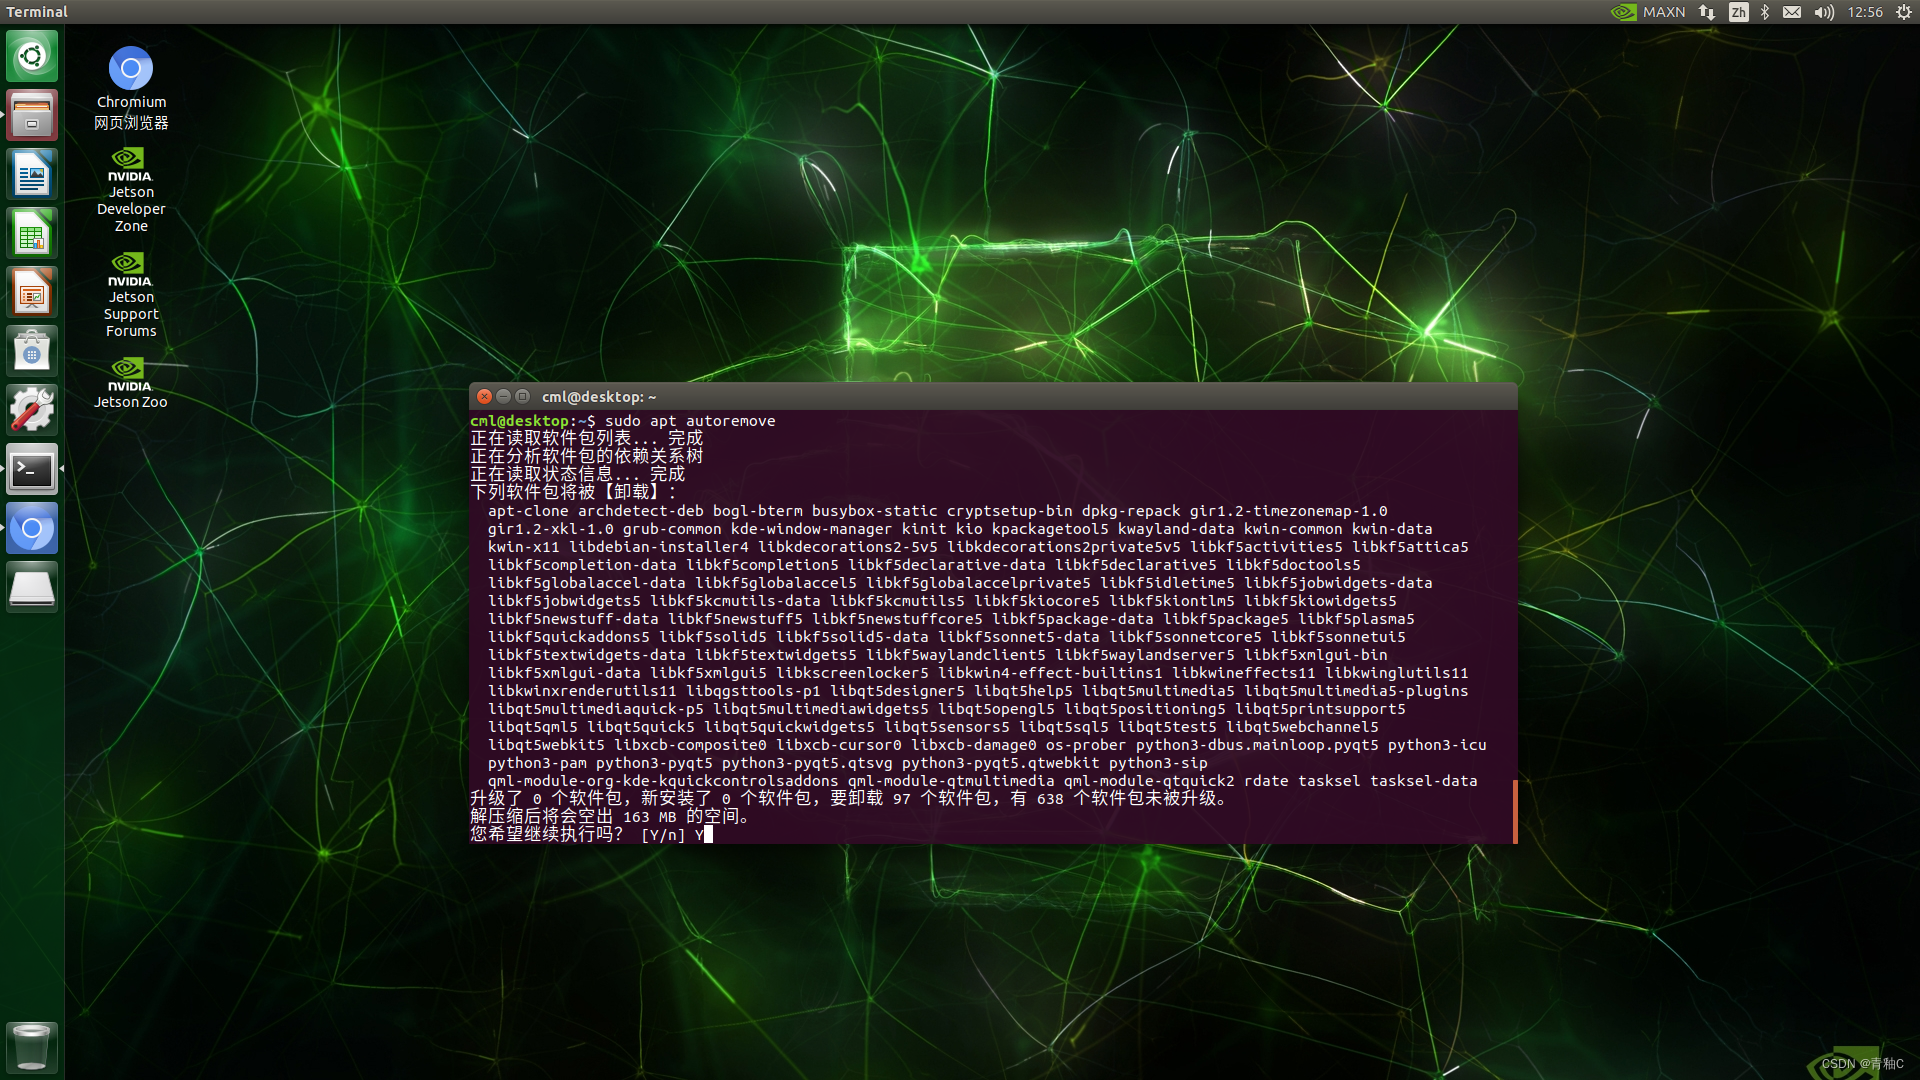Open the Bluetooth indicator menu
The image size is (1920, 1080).
click(1765, 12)
